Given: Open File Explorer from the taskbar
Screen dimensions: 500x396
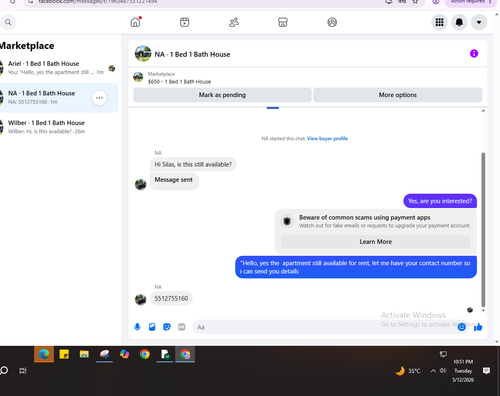Looking at the screenshot, I should click(x=84, y=354).
